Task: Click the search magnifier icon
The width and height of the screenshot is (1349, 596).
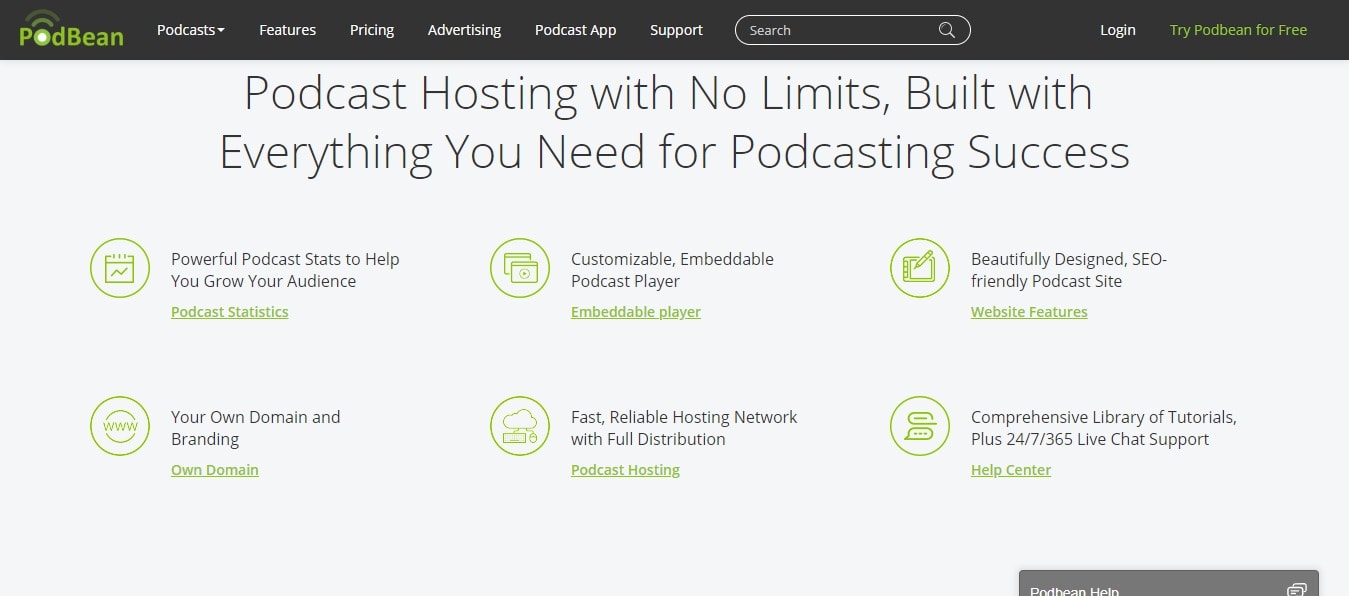Action: pyautogui.click(x=946, y=30)
